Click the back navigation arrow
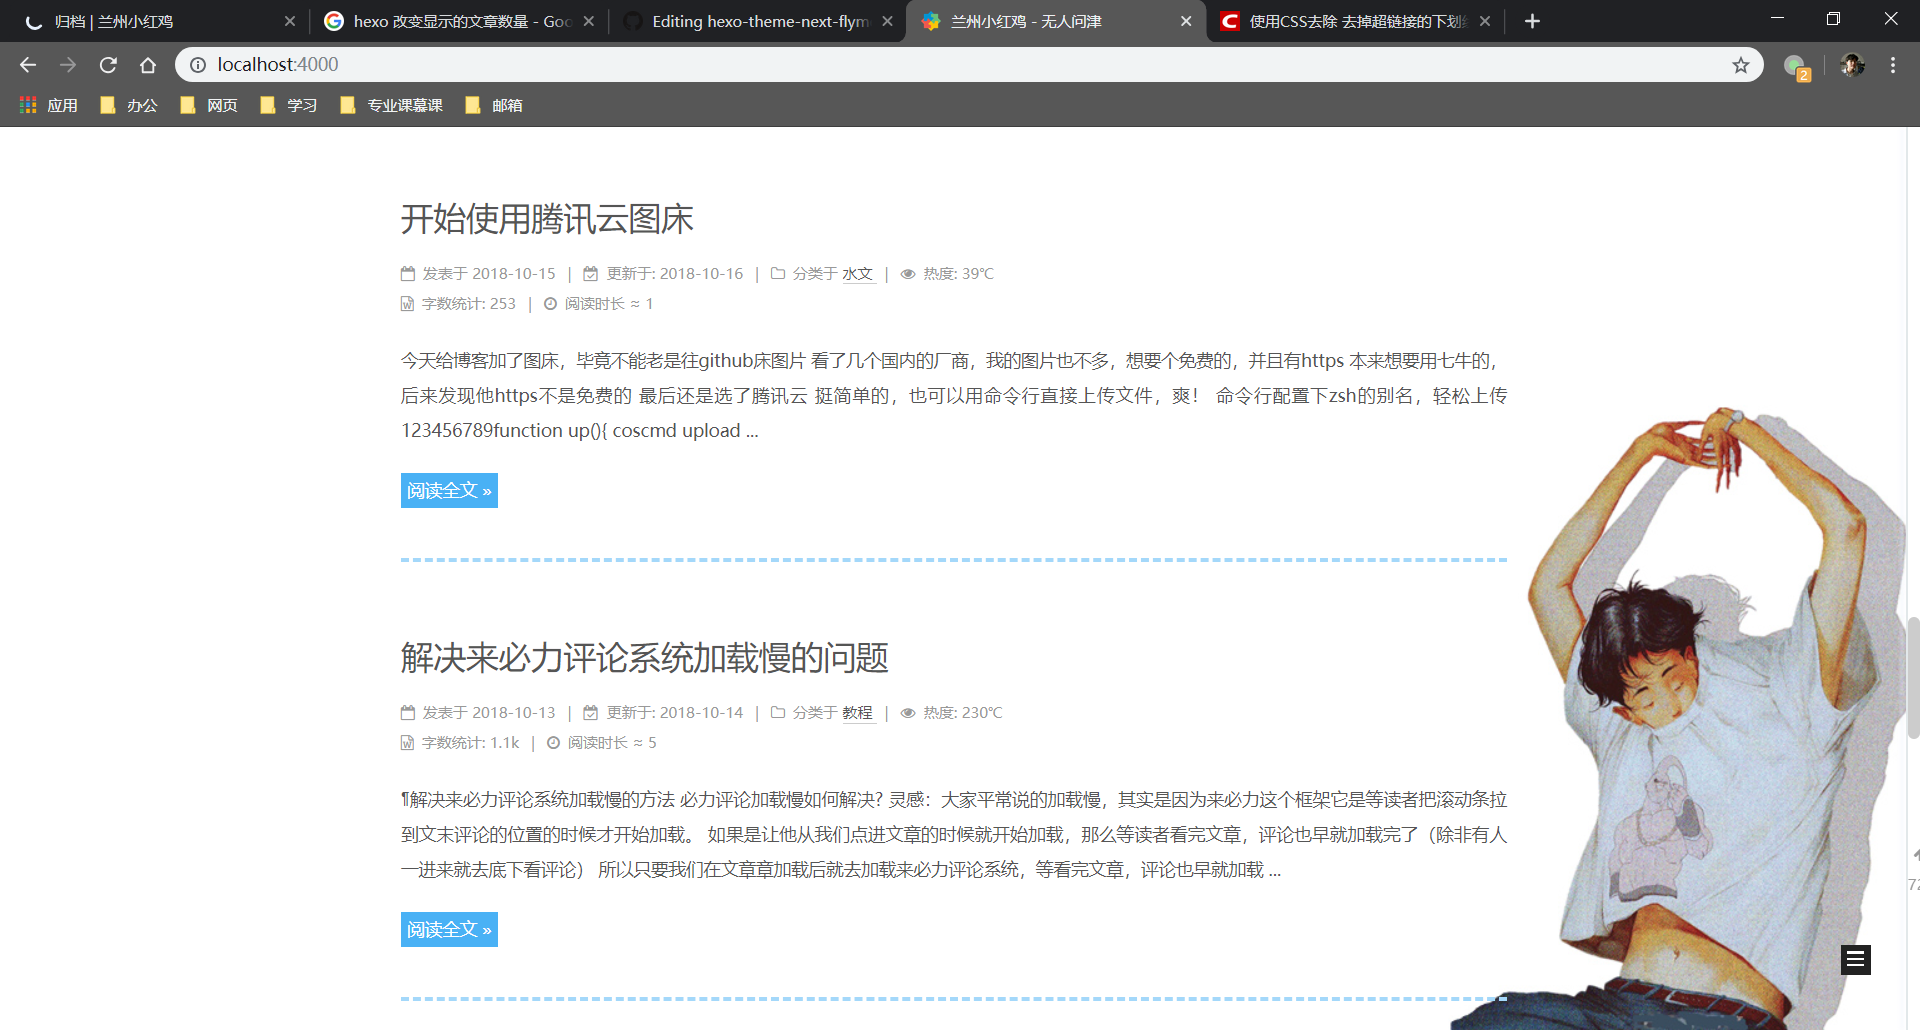 click(x=27, y=64)
